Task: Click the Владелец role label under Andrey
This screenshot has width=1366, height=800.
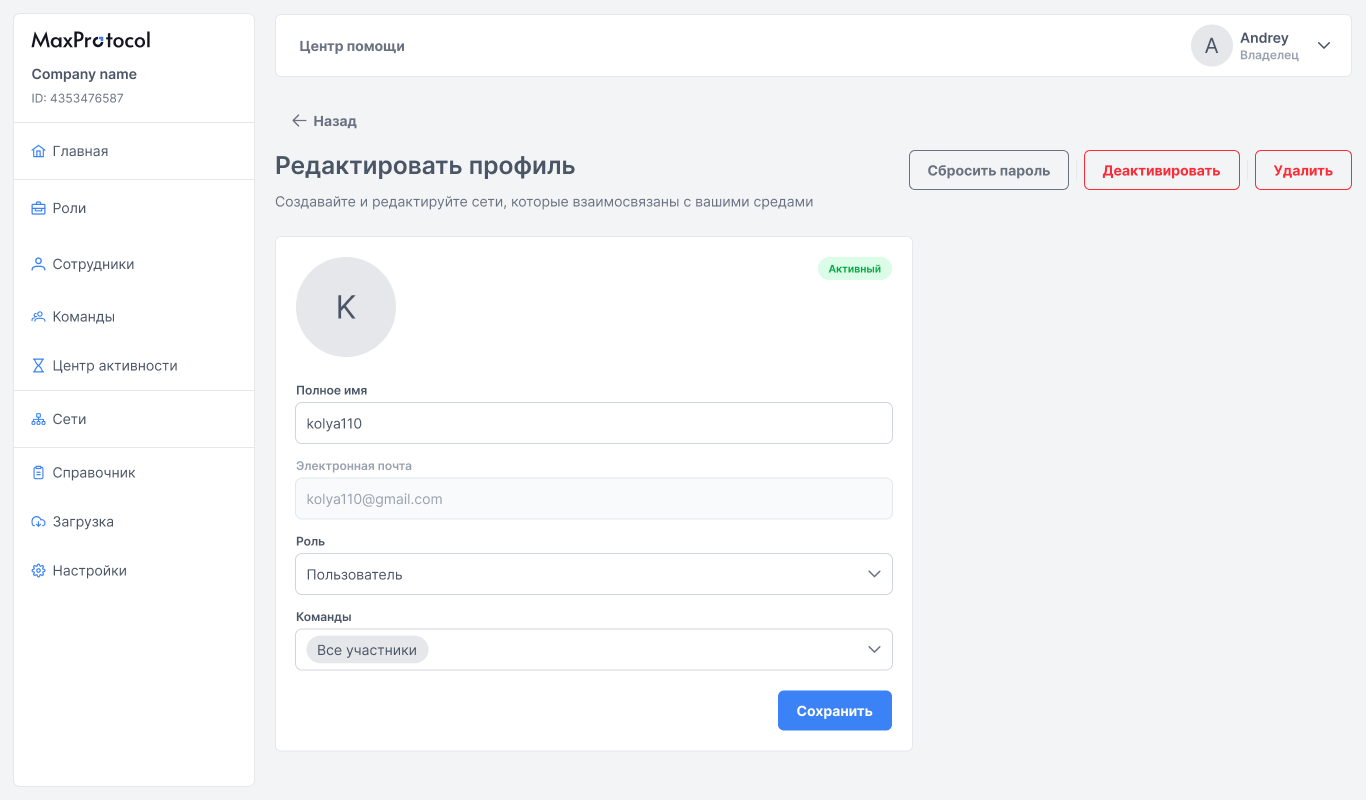Action: [1269, 56]
